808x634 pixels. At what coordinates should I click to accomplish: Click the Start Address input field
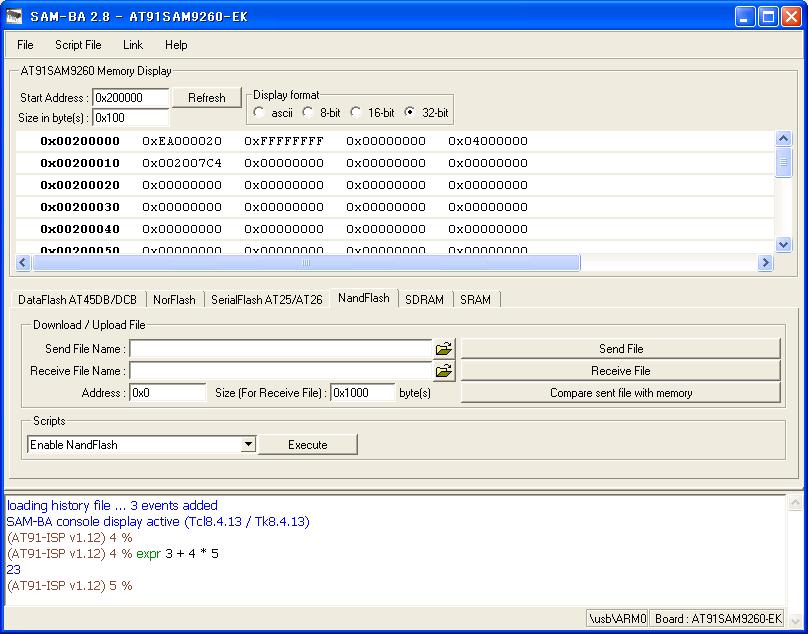131,97
